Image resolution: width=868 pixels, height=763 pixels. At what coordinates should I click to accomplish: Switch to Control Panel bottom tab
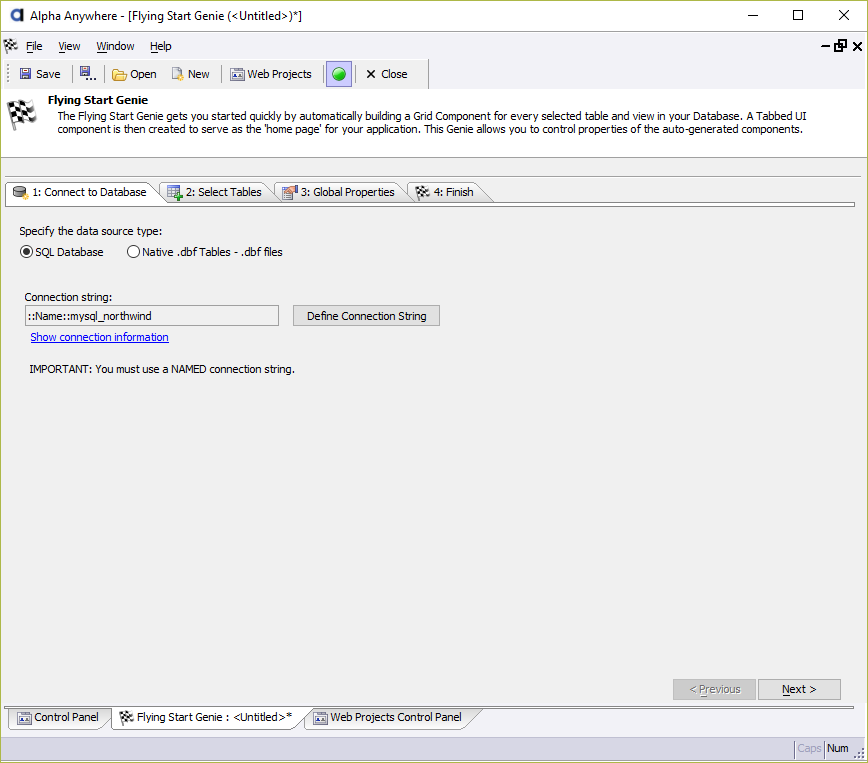coord(58,717)
